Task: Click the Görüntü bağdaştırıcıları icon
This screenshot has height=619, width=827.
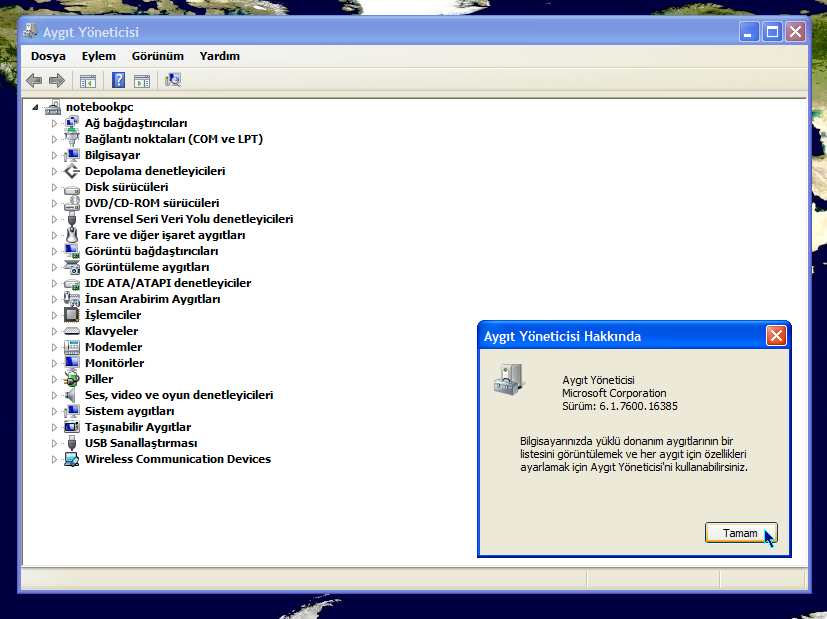Action: tap(72, 252)
